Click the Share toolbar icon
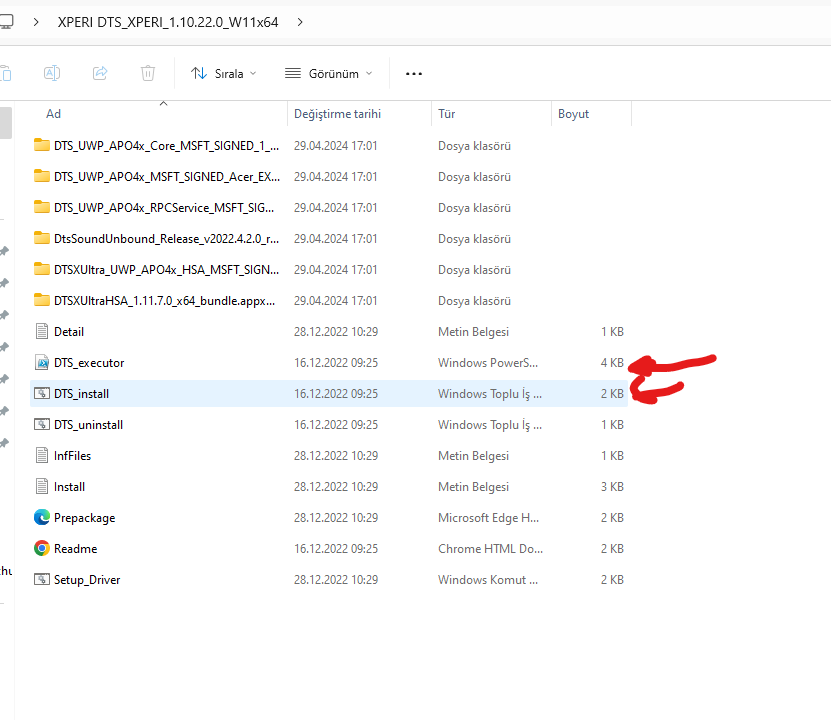The width and height of the screenshot is (831, 720). point(100,73)
